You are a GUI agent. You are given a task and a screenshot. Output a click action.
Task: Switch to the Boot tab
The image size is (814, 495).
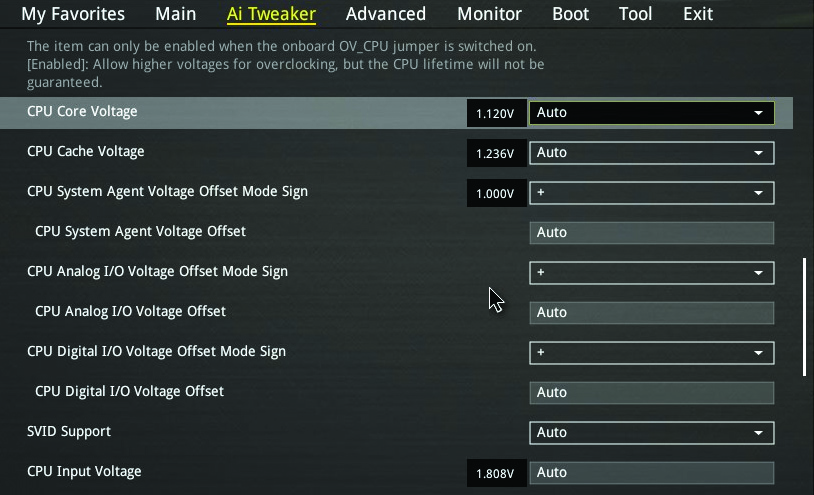pos(570,14)
